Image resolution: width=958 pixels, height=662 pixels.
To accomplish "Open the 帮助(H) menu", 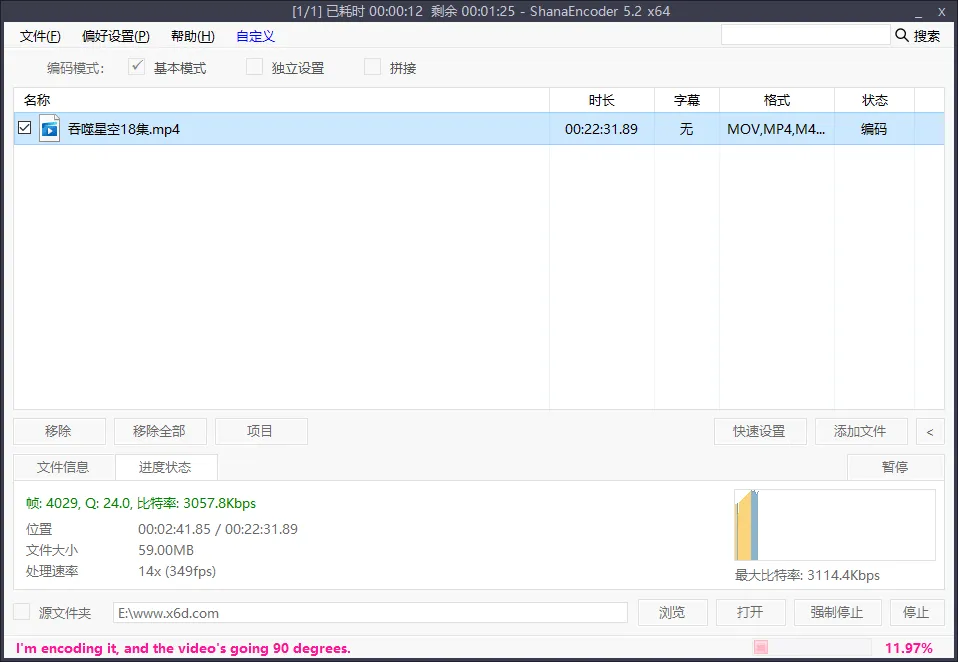I will 192,36.
